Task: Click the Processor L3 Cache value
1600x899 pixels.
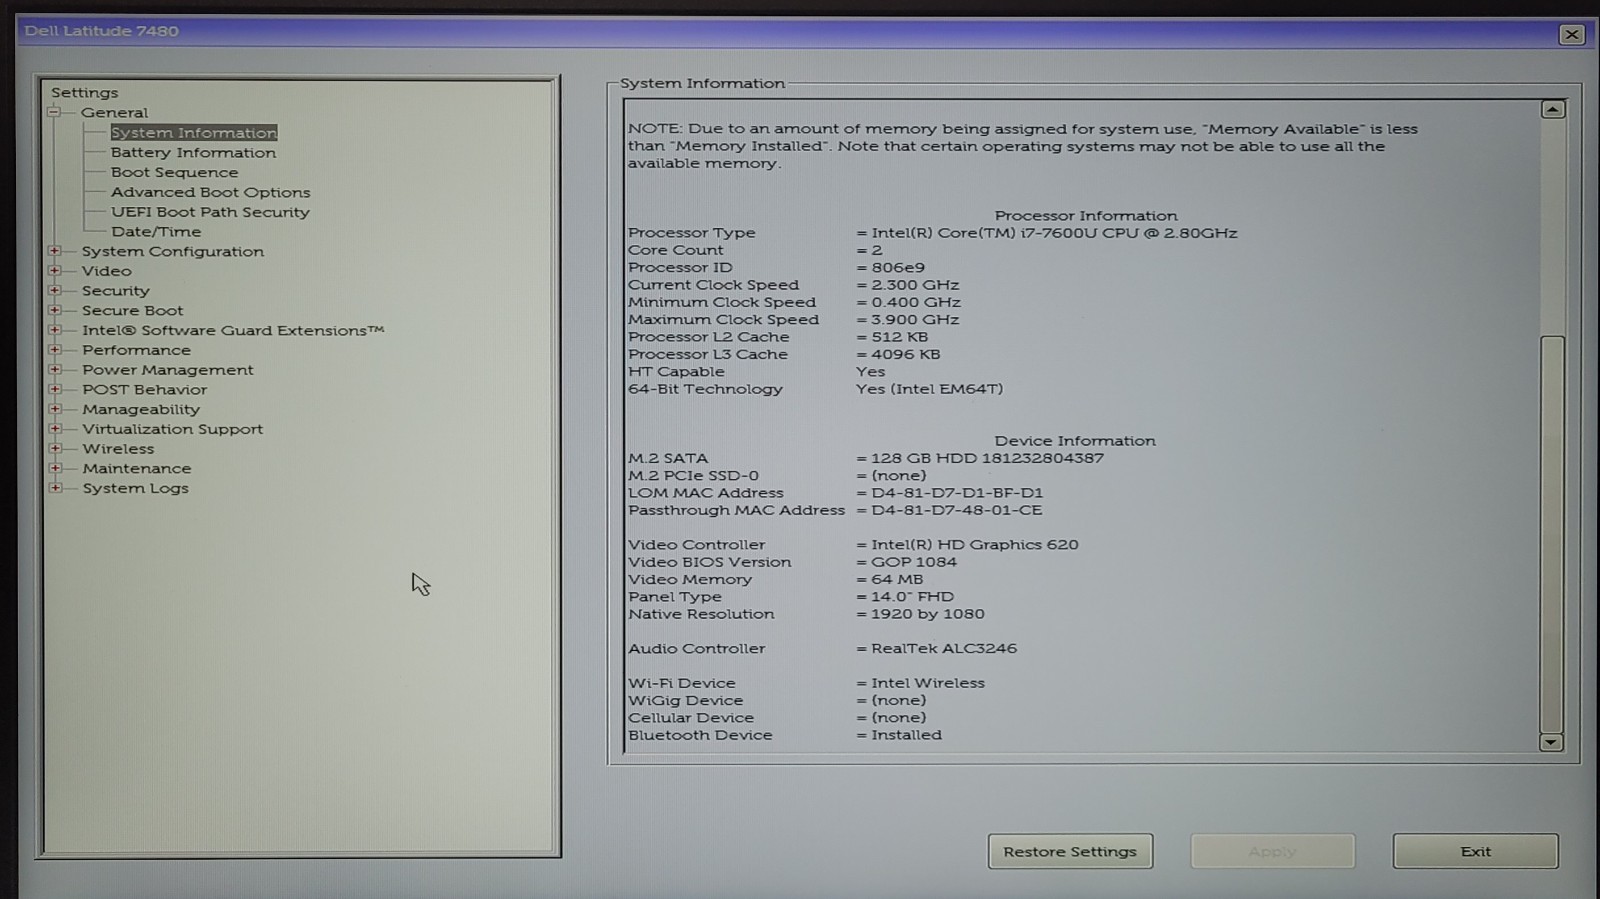Action: (906, 355)
